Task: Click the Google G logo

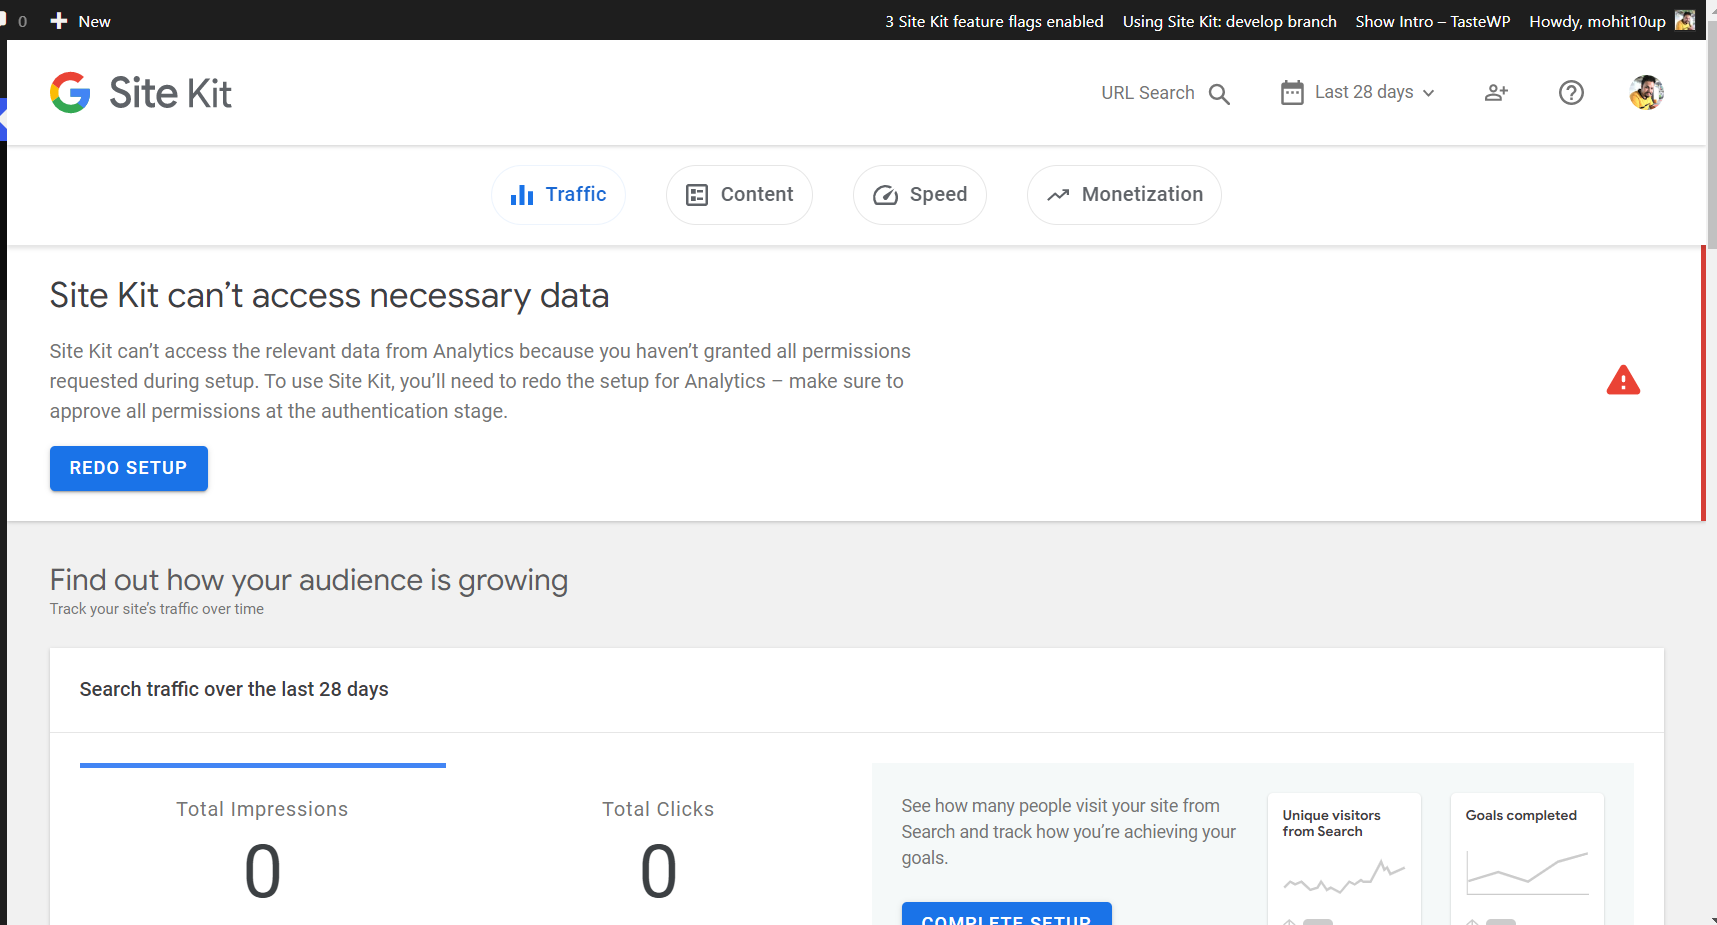Action: [70, 93]
